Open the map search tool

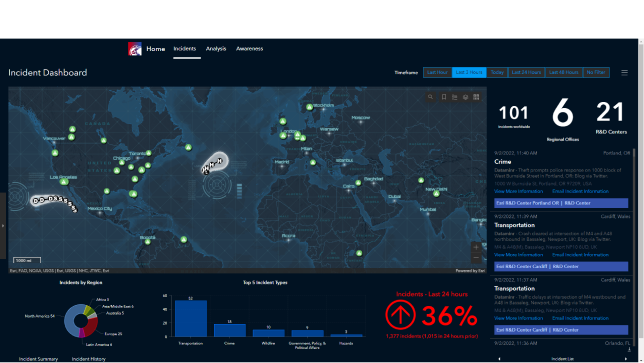(430, 97)
